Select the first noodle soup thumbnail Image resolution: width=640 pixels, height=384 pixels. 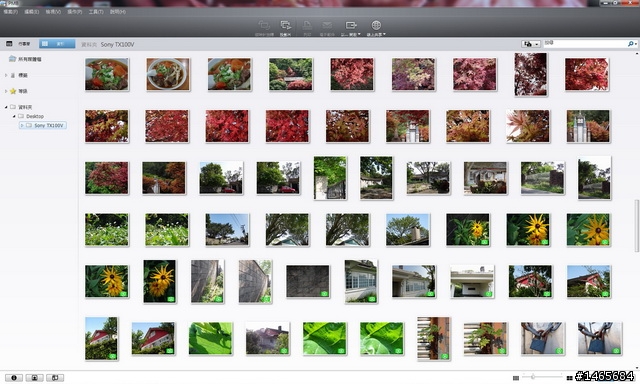[107, 74]
